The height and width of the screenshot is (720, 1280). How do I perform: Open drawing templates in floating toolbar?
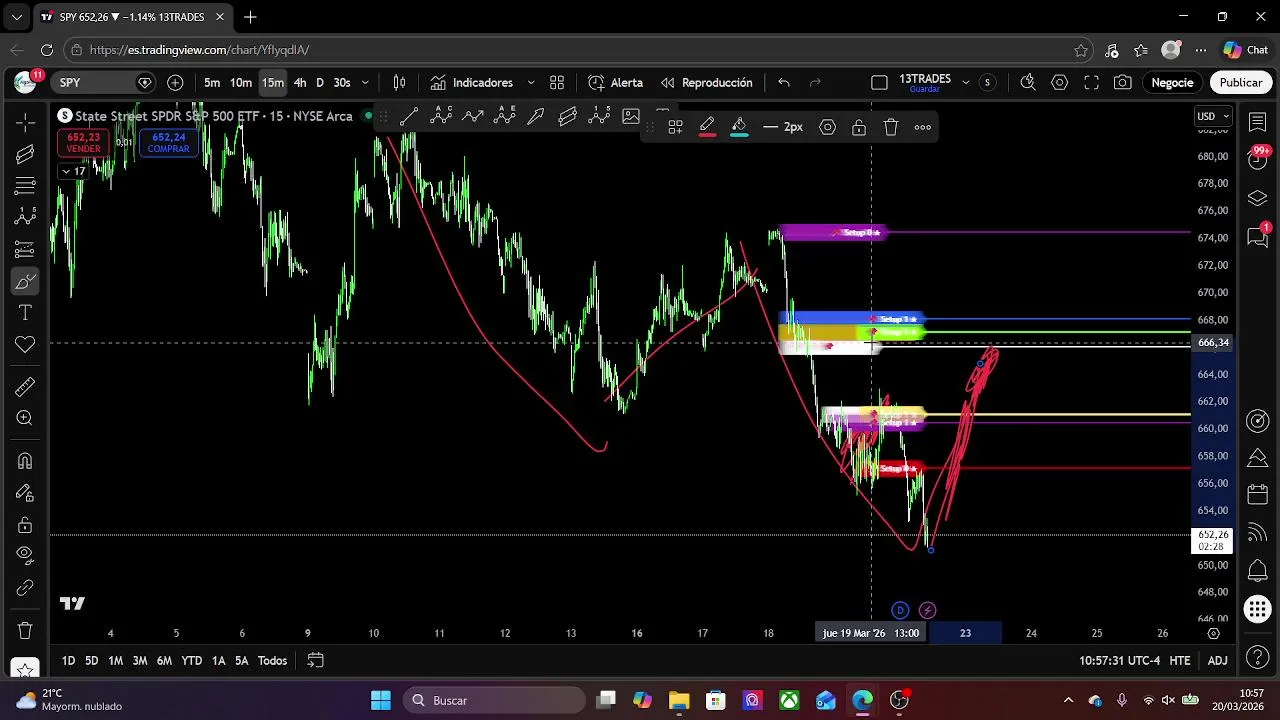coord(676,127)
